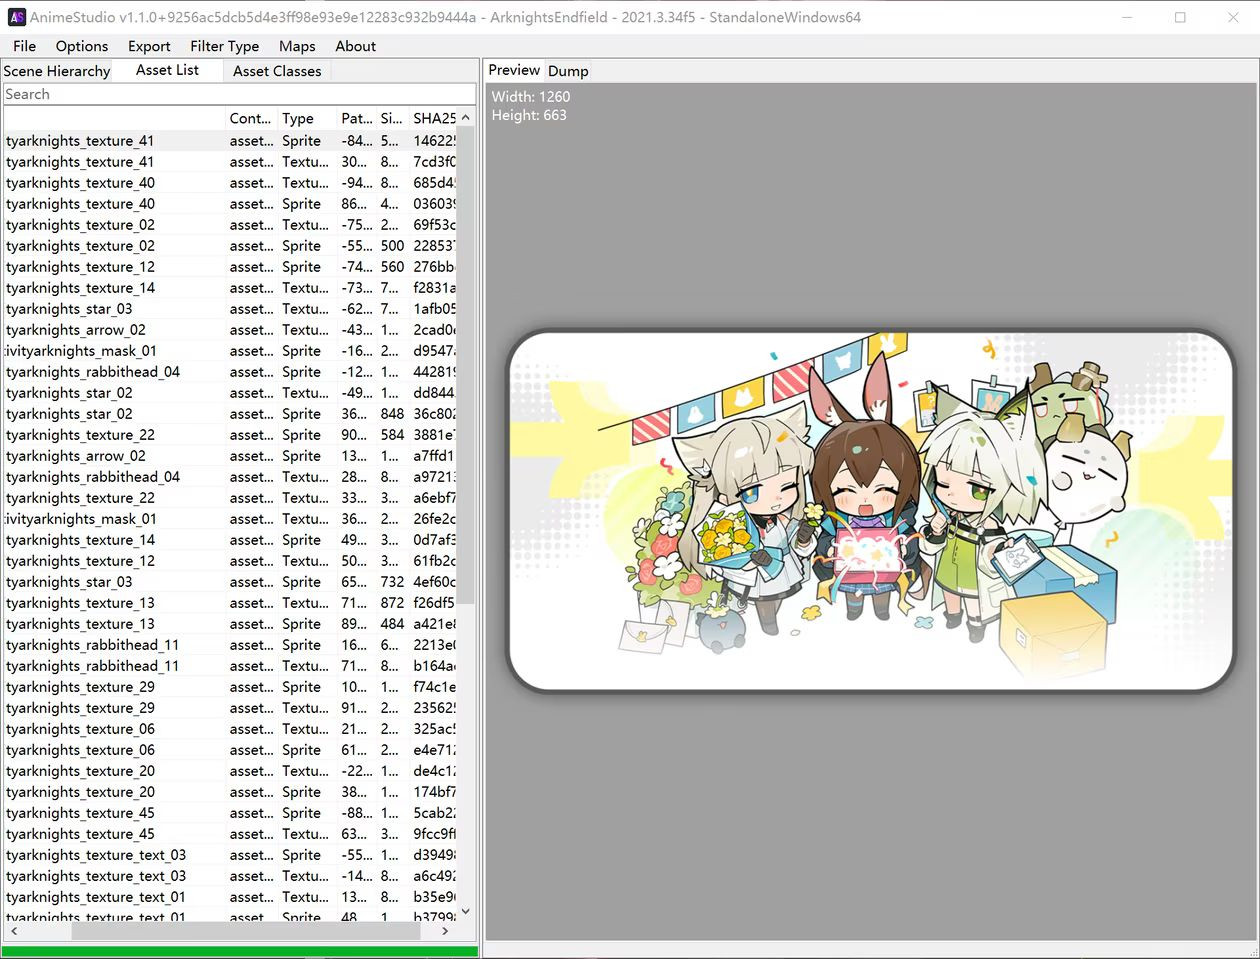Select the Dump tab
Image resolution: width=1260 pixels, height=959 pixels.
coord(568,71)
